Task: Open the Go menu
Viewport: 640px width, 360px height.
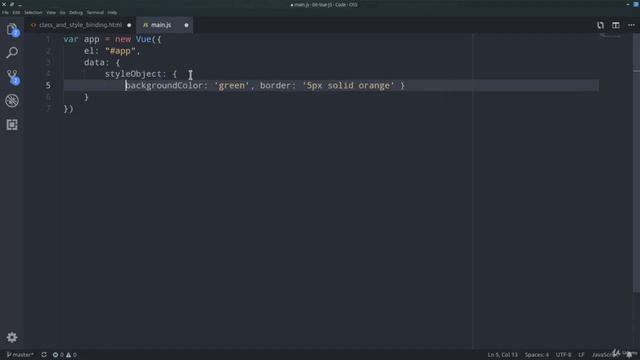Action: tap(62, 13)
